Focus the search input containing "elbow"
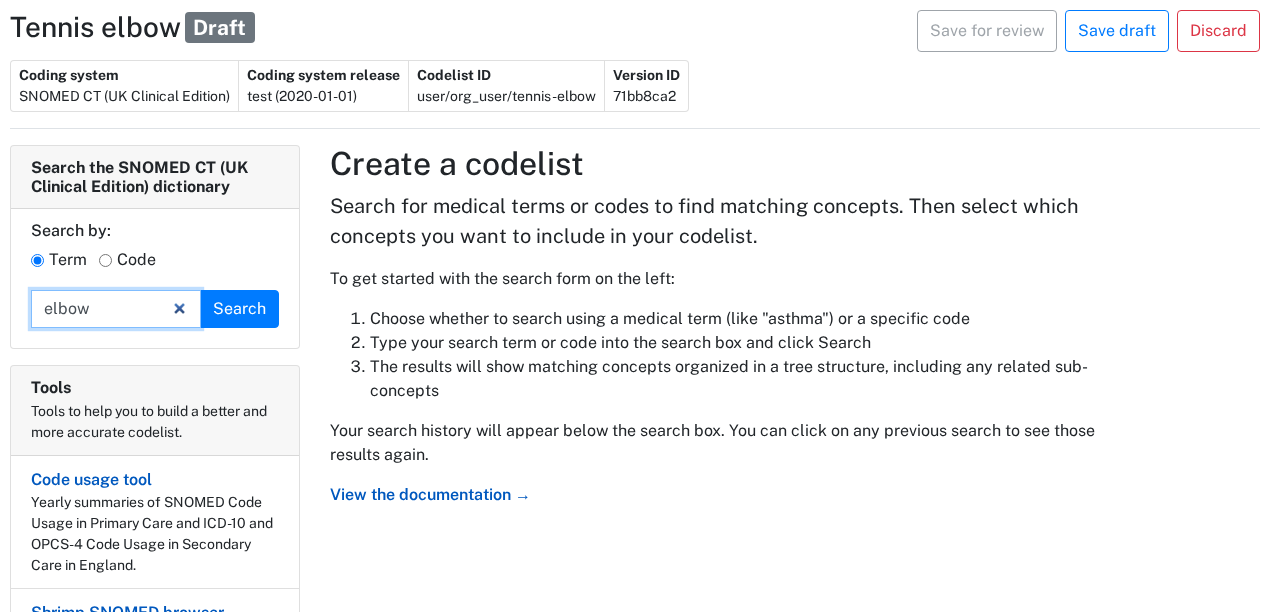 point(100,309)
